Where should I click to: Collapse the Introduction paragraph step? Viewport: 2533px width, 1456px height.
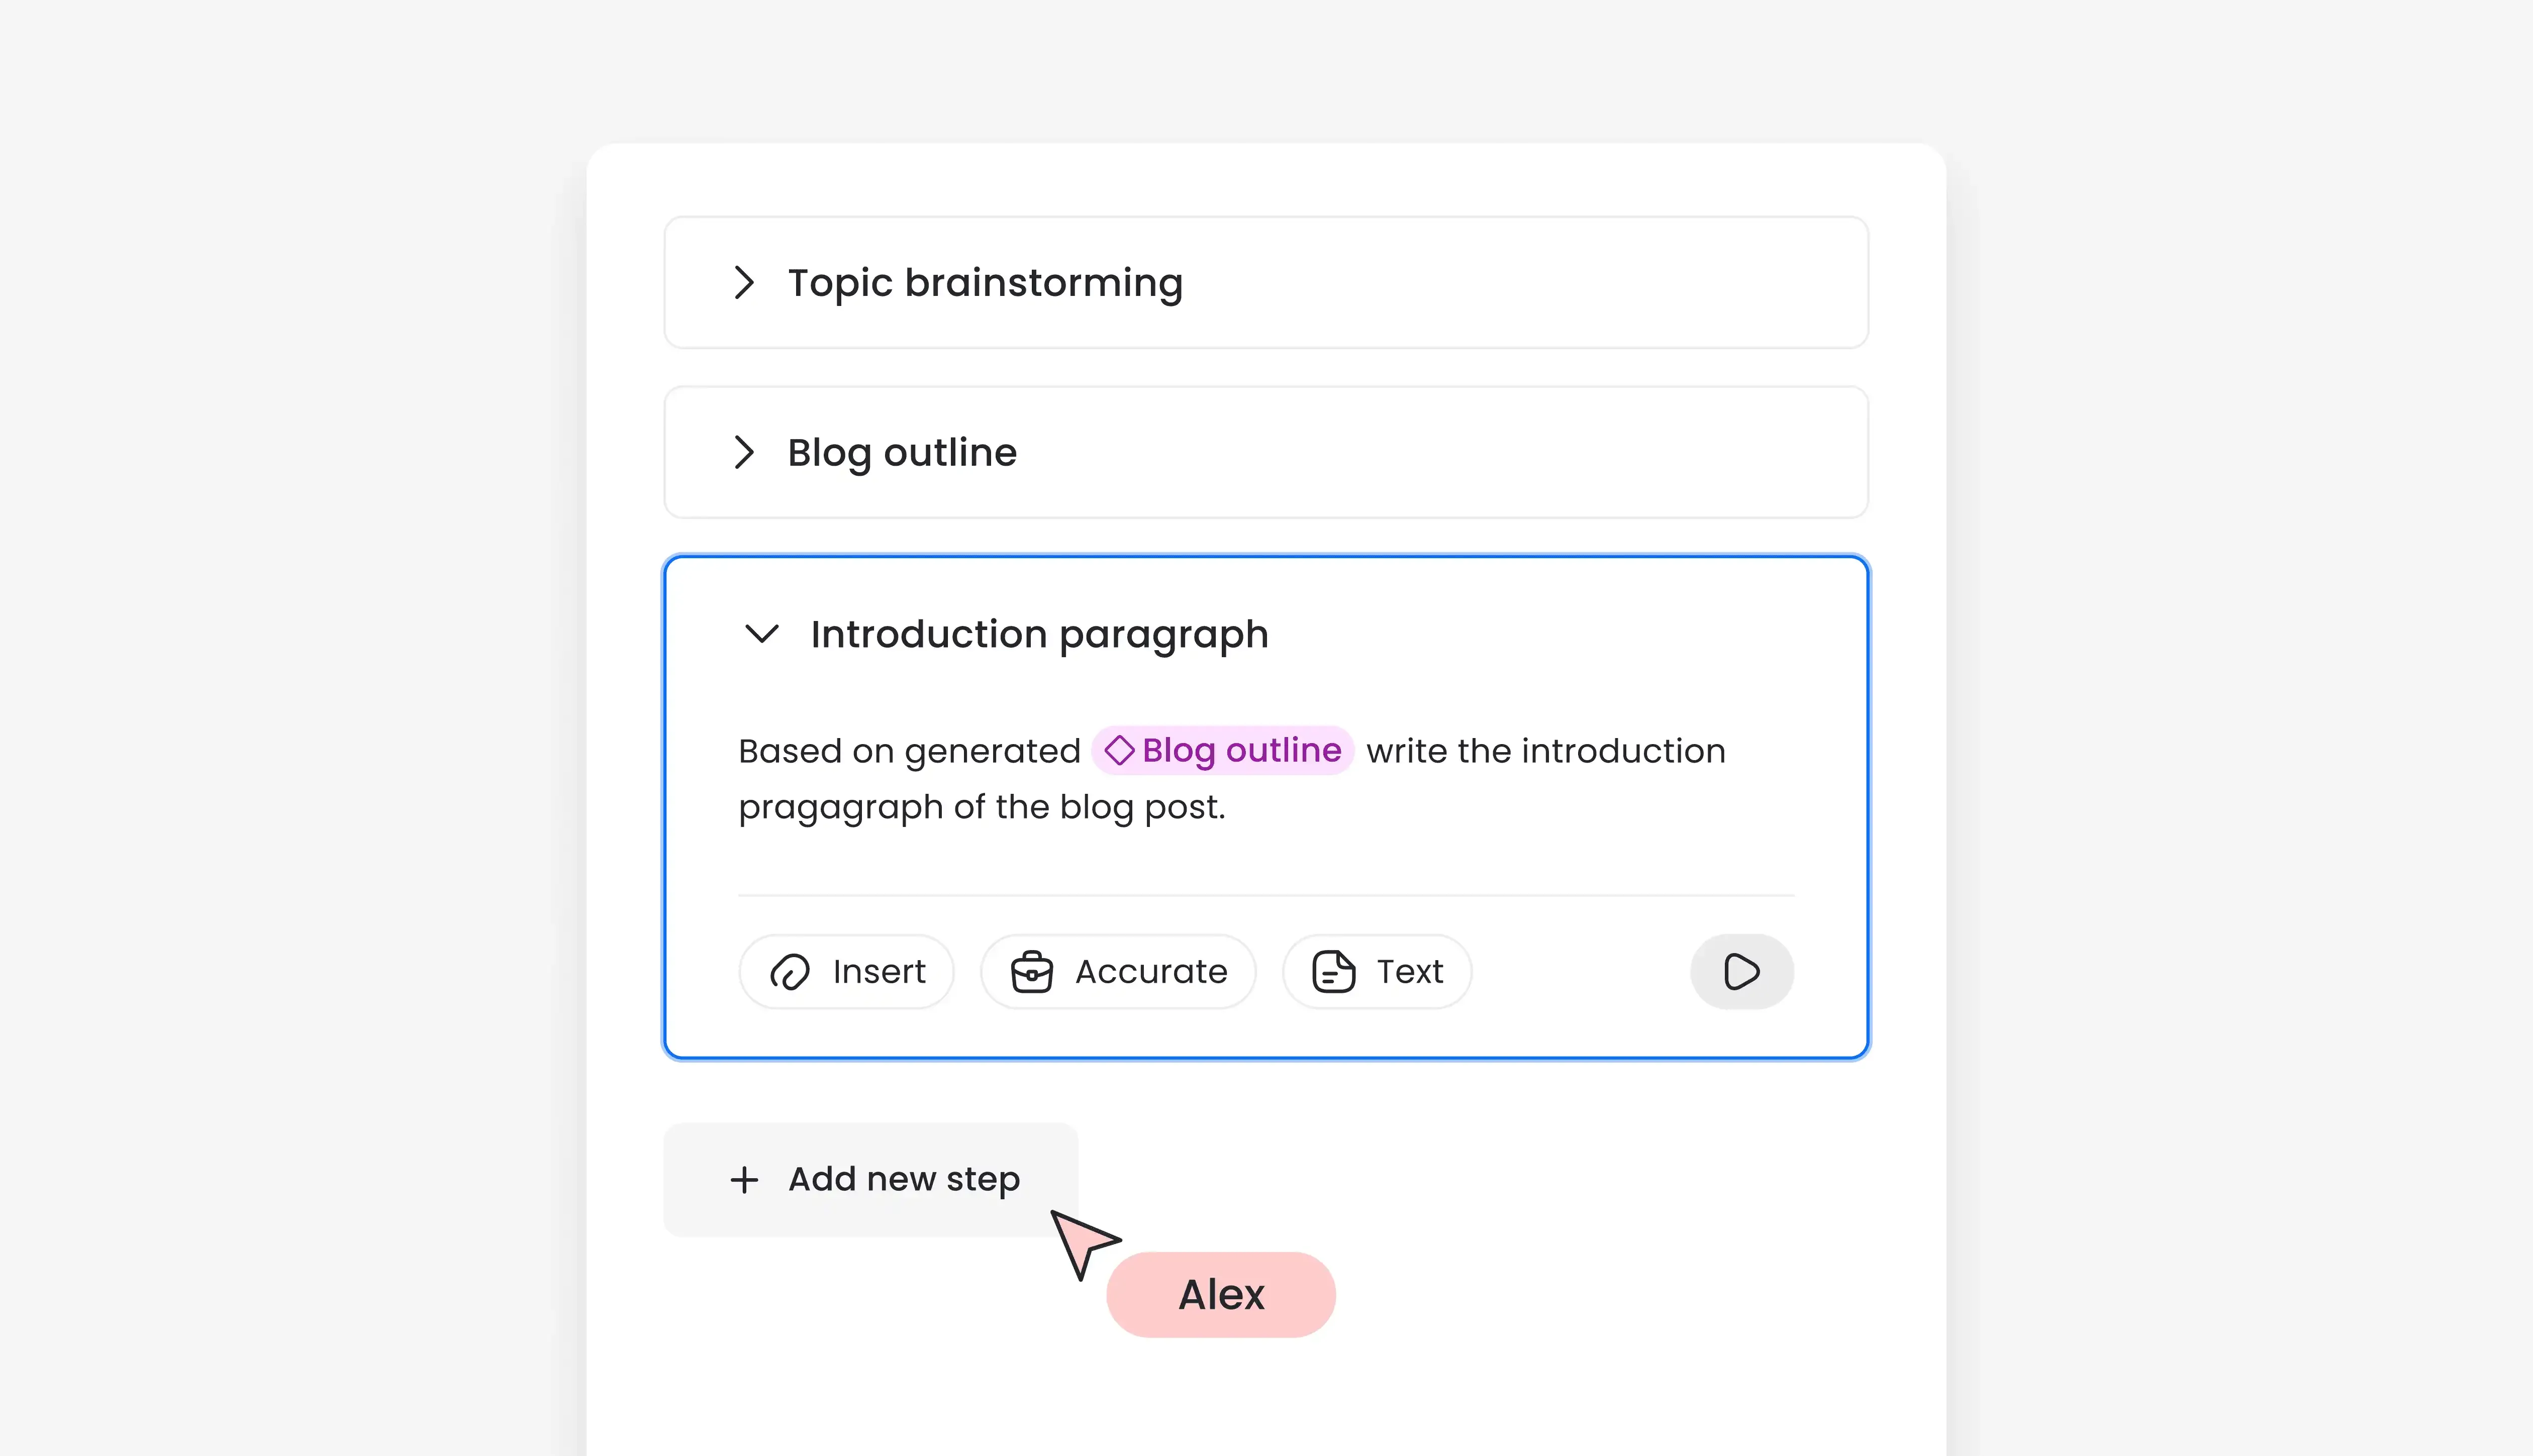tap(762, 634)
